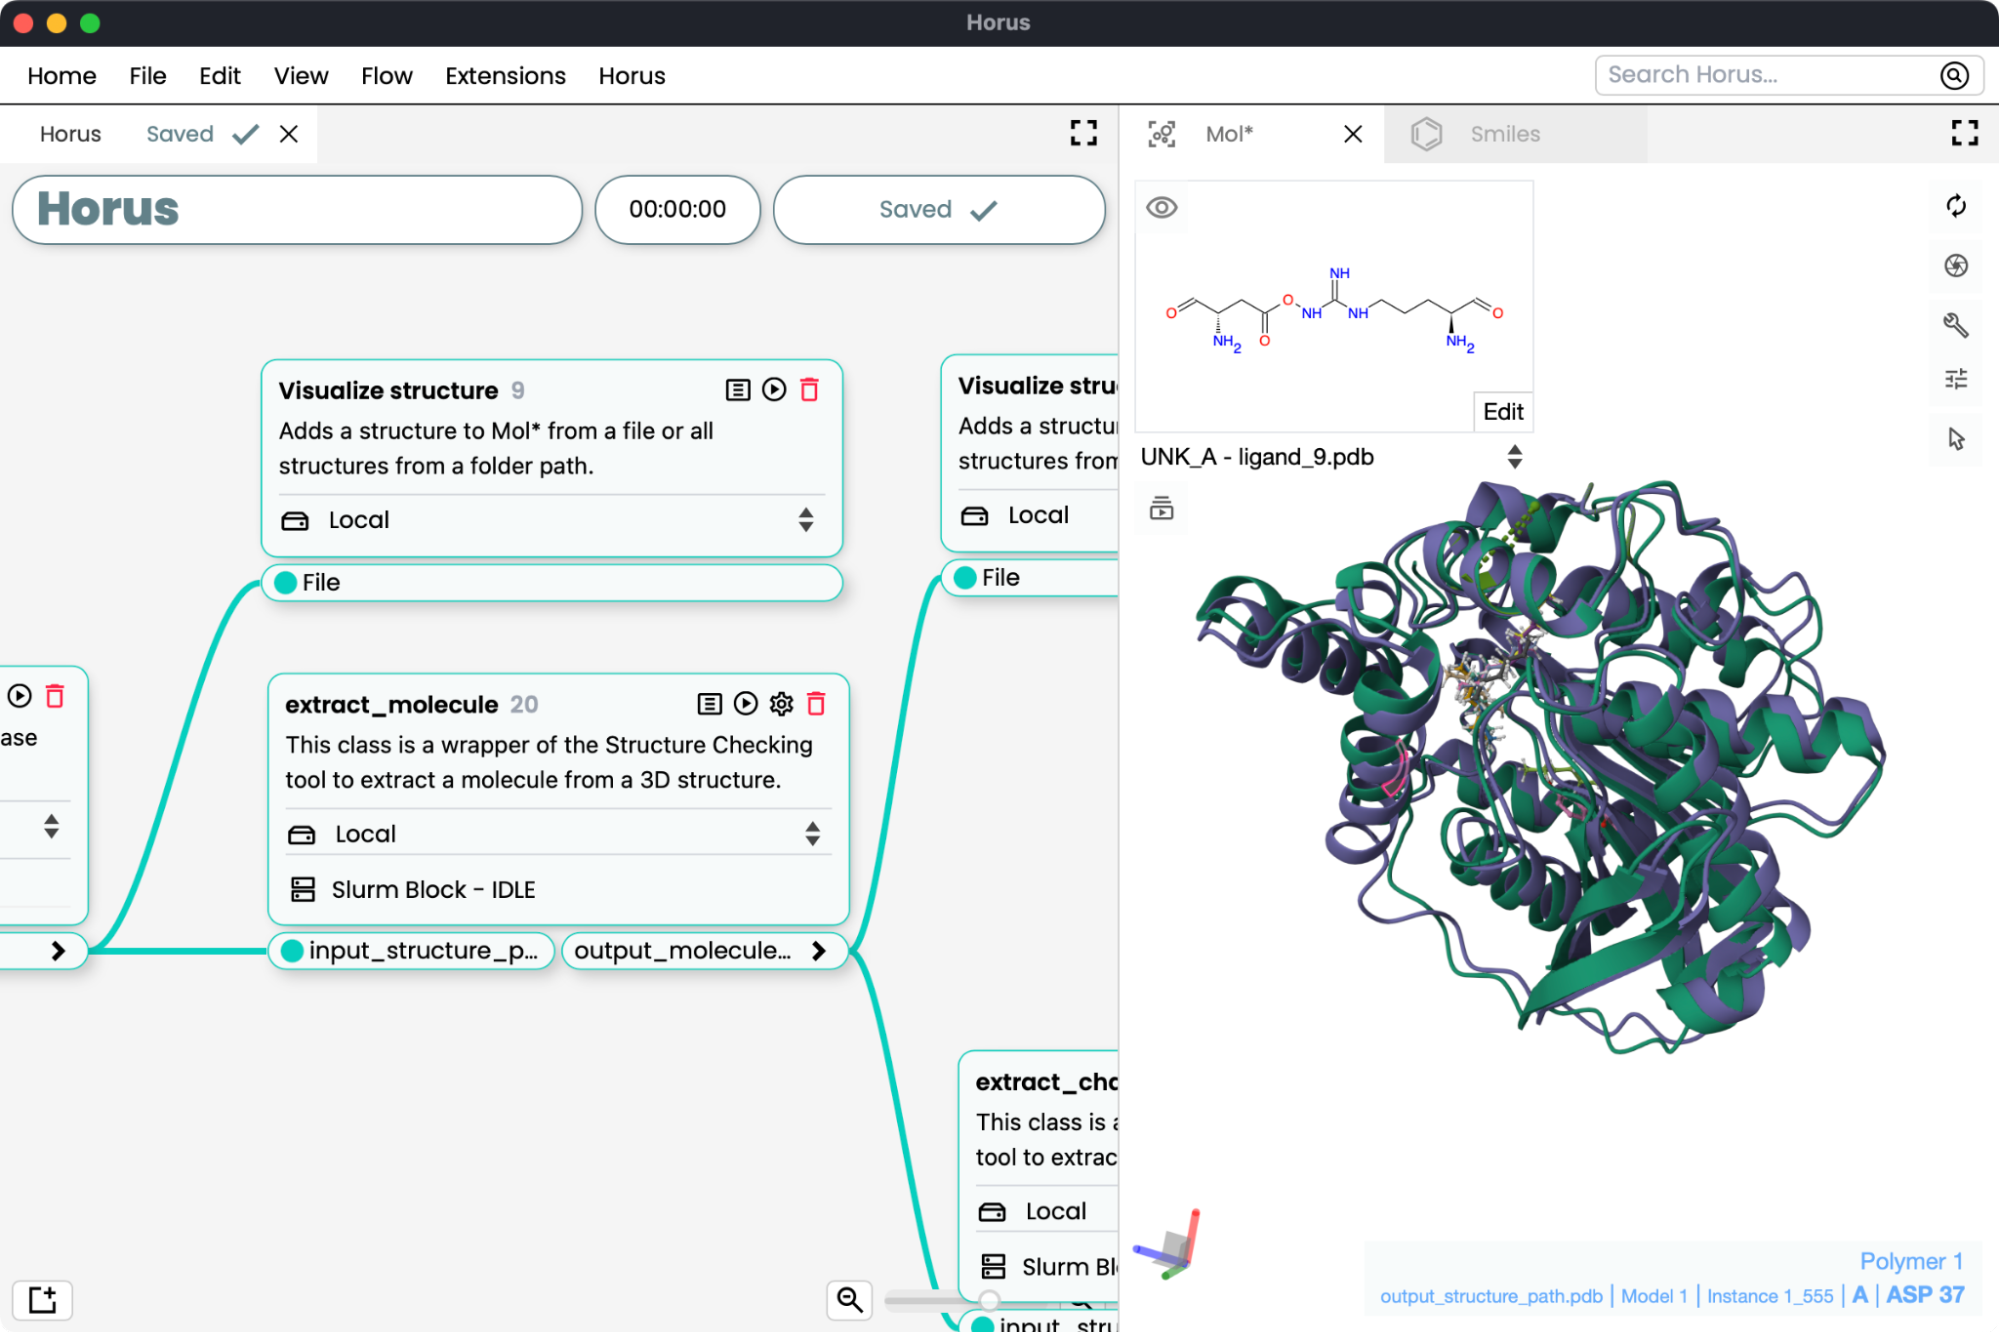Click Edit button on ligand structure
1999x1333 pixels.
[x=1502, y=412]
